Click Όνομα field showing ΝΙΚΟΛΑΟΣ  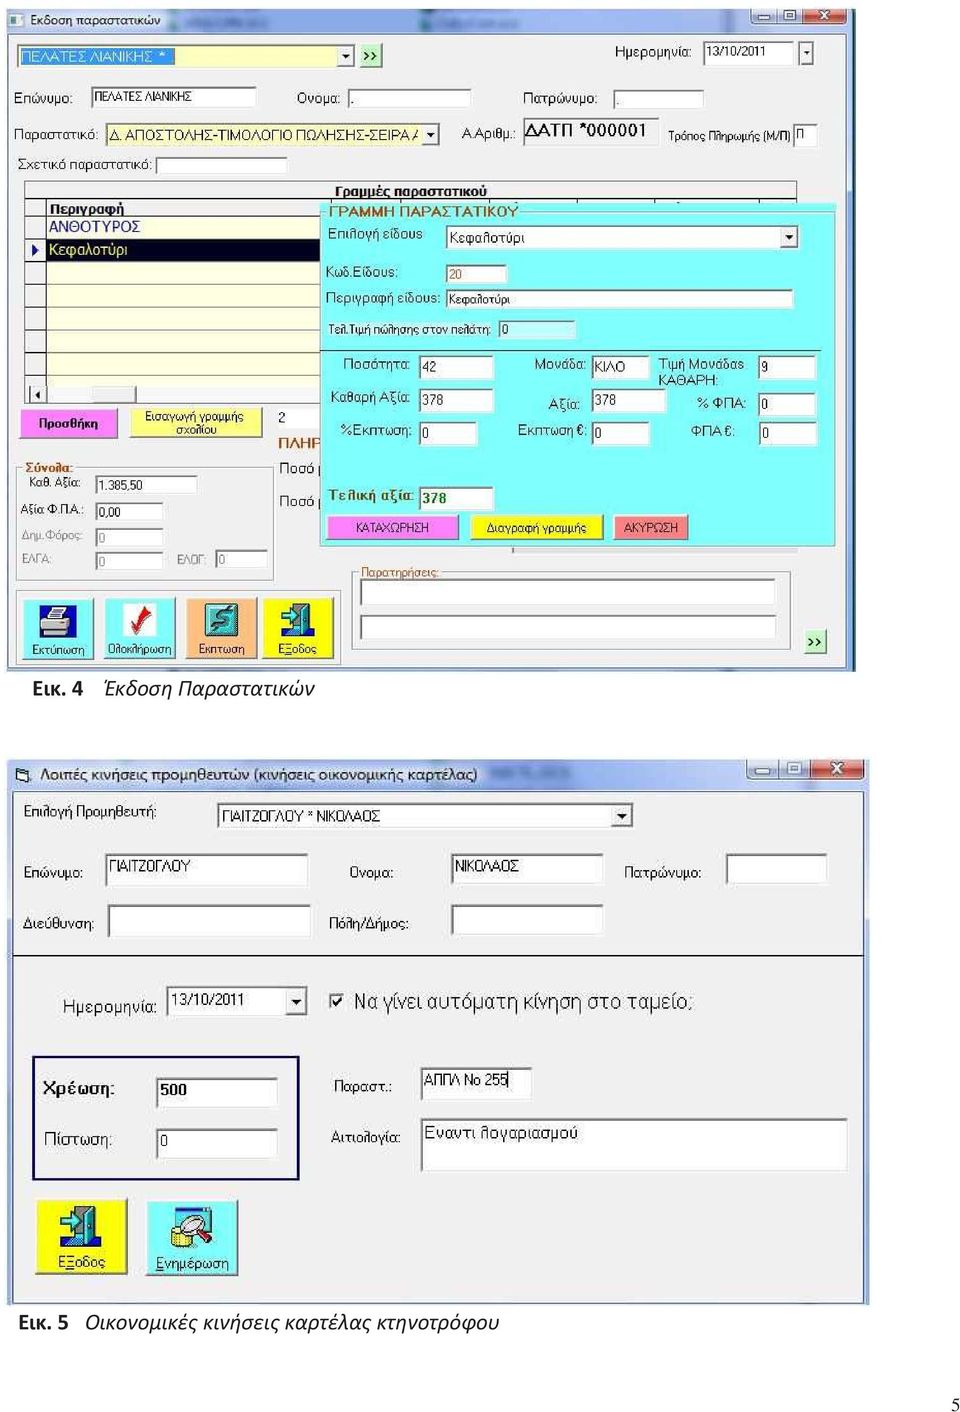[x=527, y=868]
